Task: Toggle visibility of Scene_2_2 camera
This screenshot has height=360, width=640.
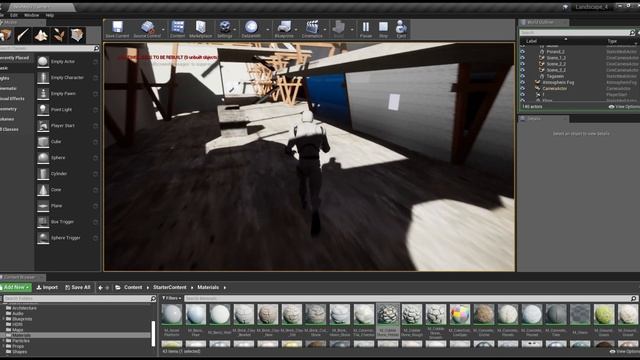Action: pyautogui.click(x=522, y=64)
